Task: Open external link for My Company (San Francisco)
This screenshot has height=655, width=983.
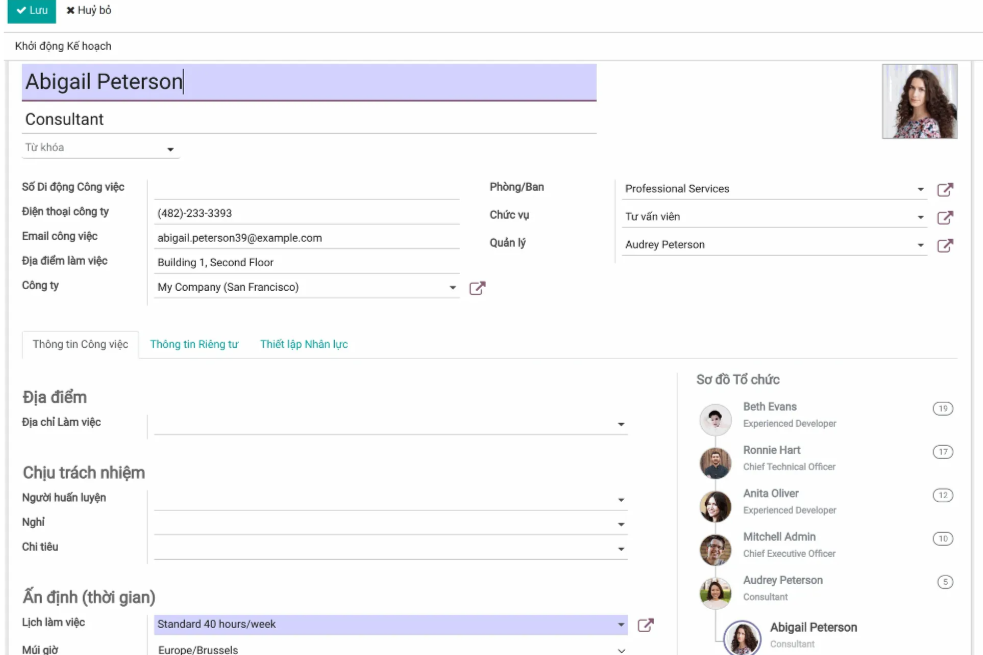Action: point(477,288)
